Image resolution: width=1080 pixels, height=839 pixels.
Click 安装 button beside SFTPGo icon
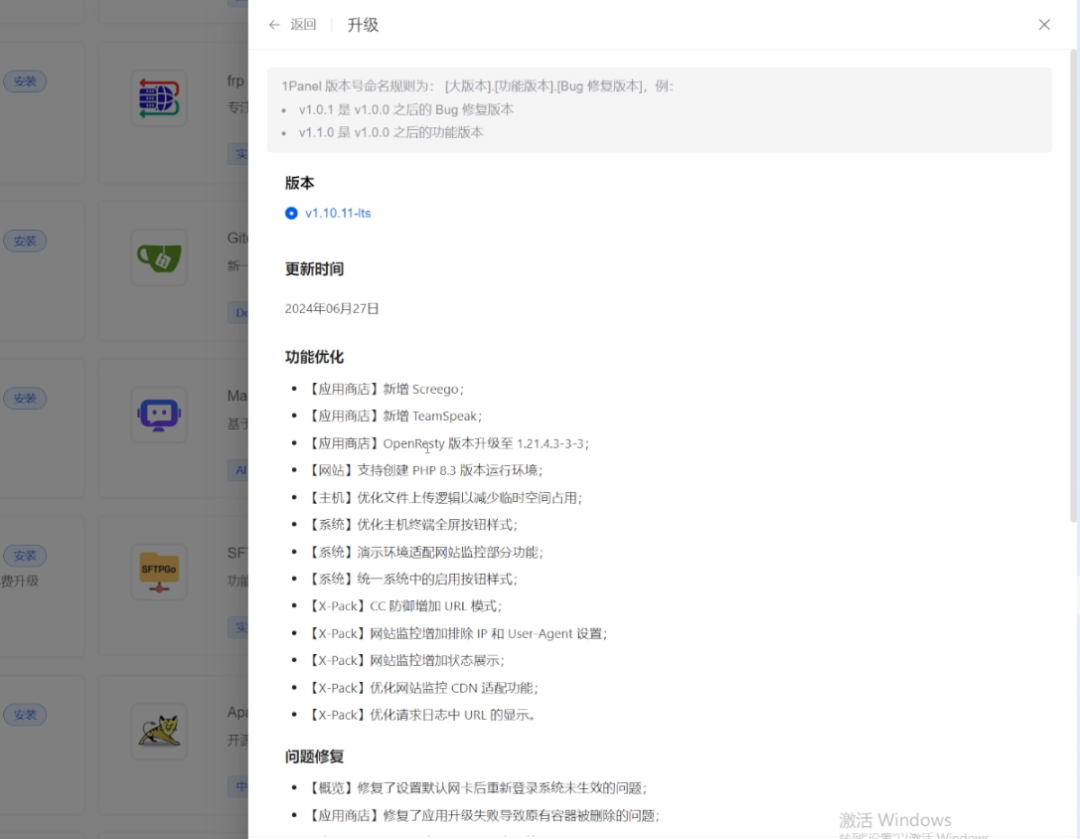tap(25, 555)
